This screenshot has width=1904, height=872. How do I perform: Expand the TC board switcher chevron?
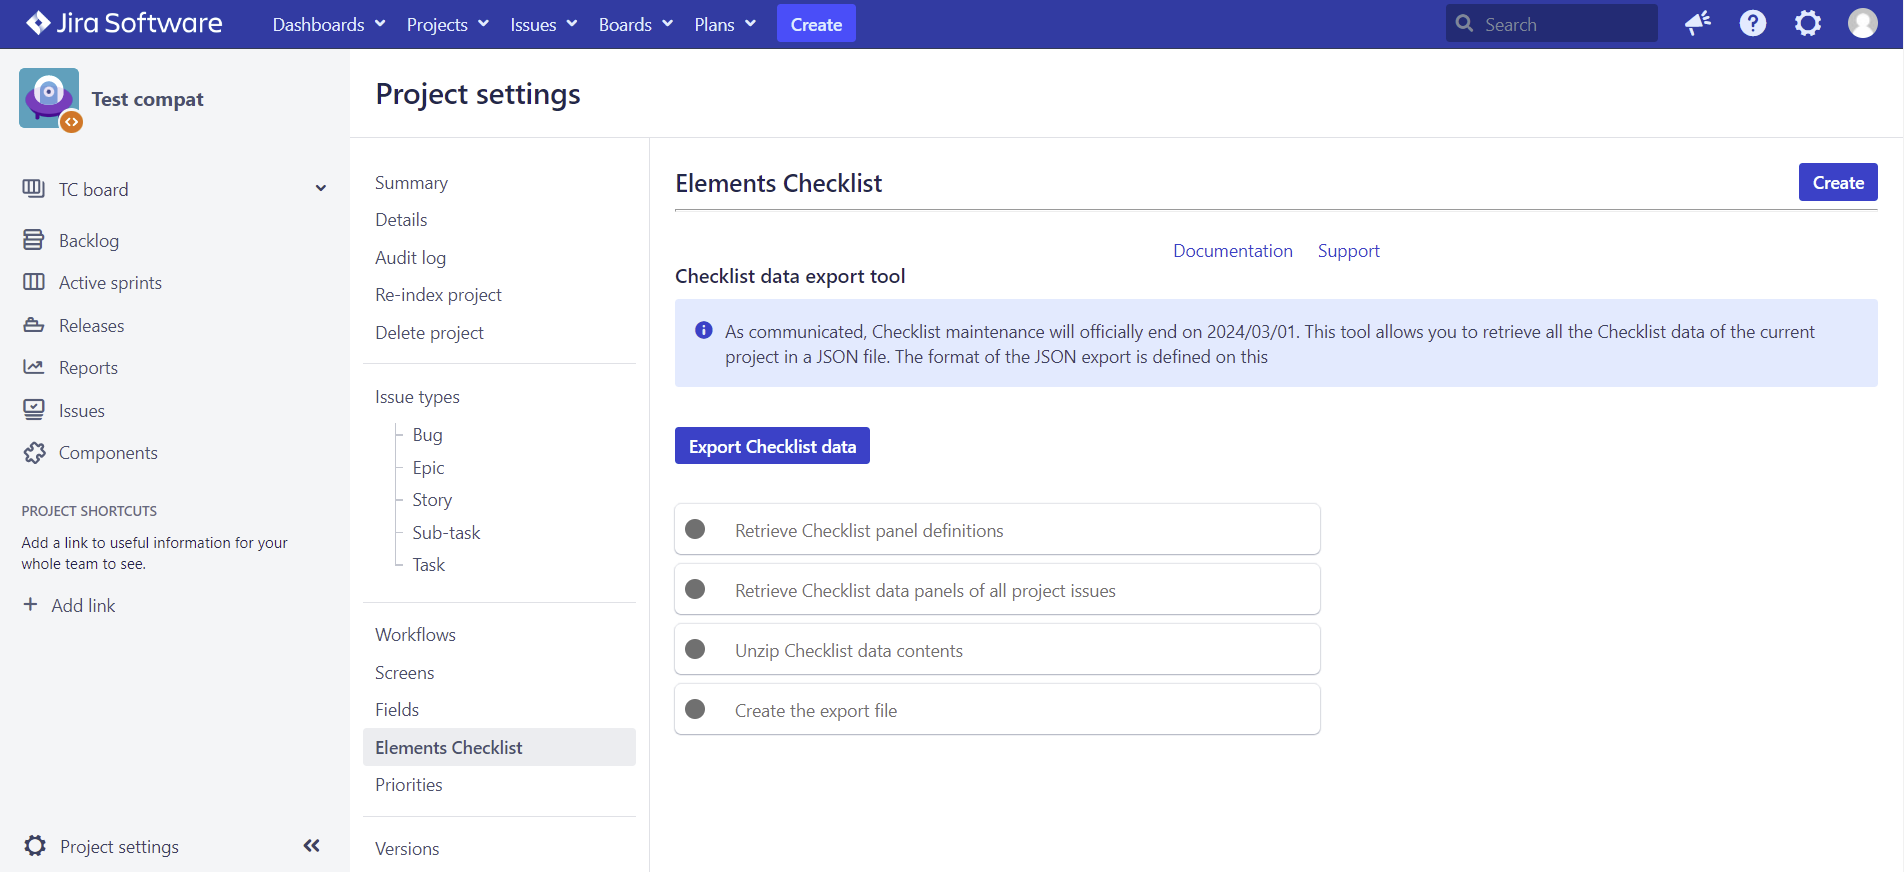tap(320, 189)
